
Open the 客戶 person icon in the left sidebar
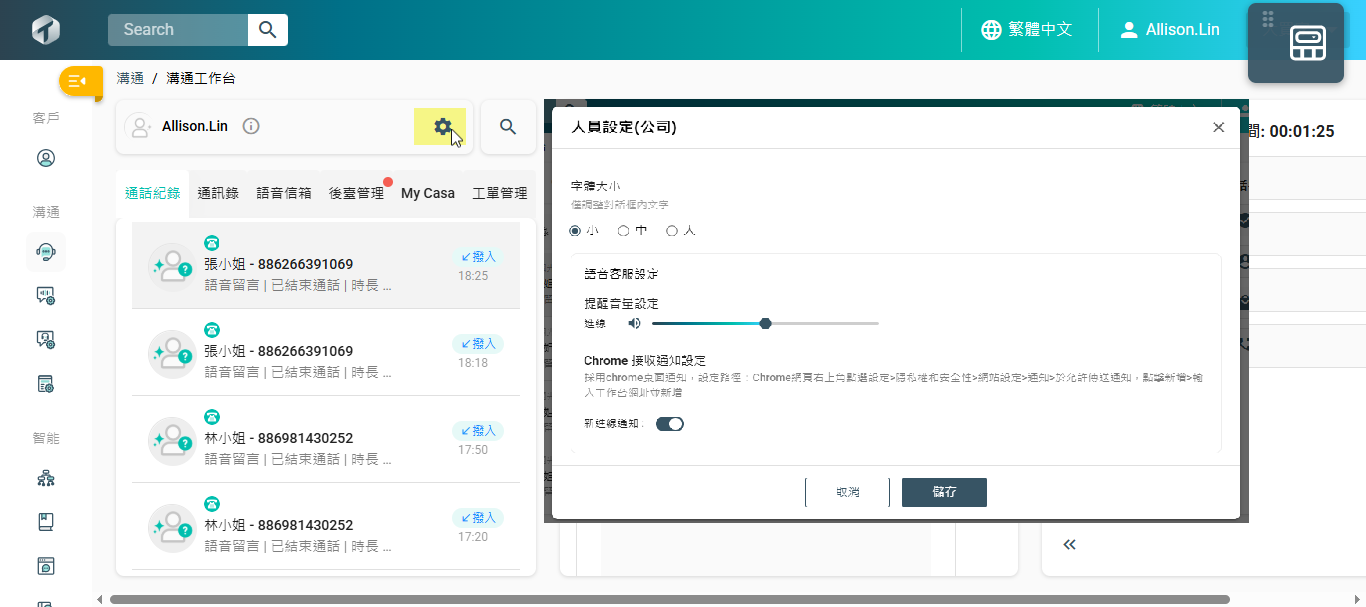45,158
